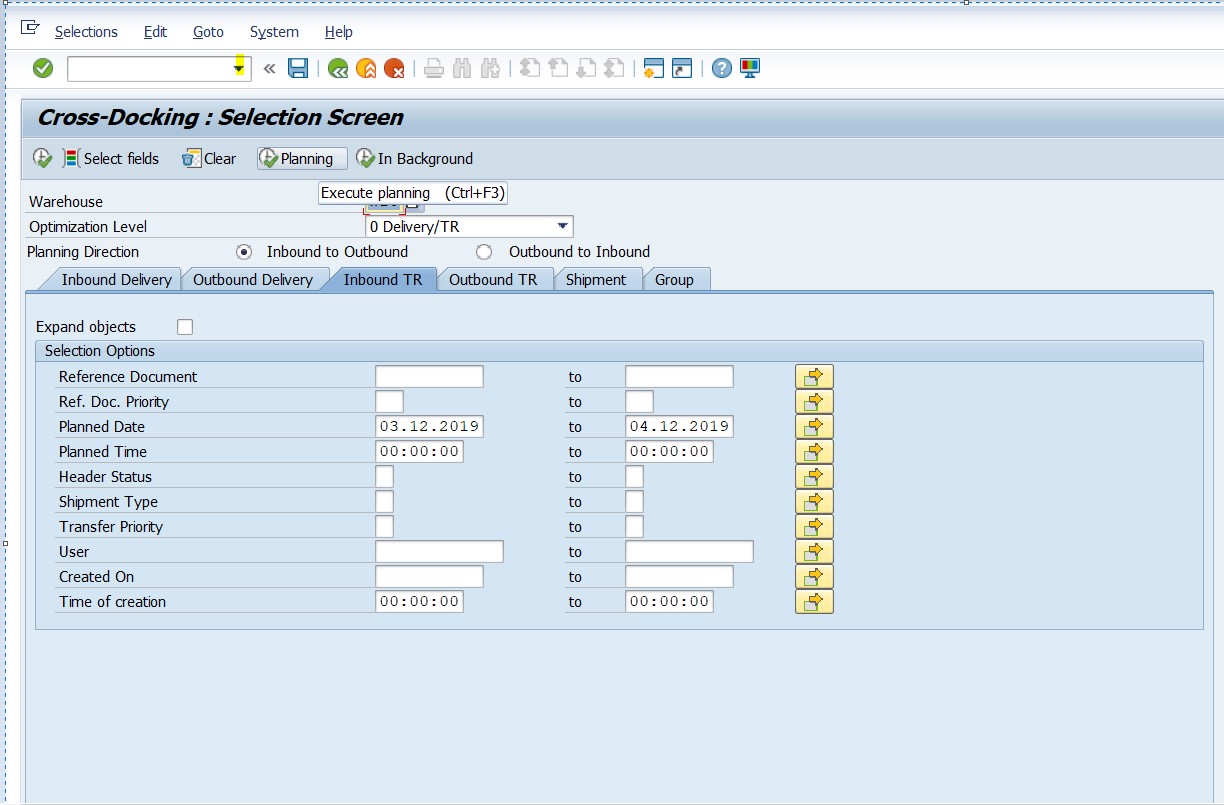Open the Selections menu

(x=86, y=32)
